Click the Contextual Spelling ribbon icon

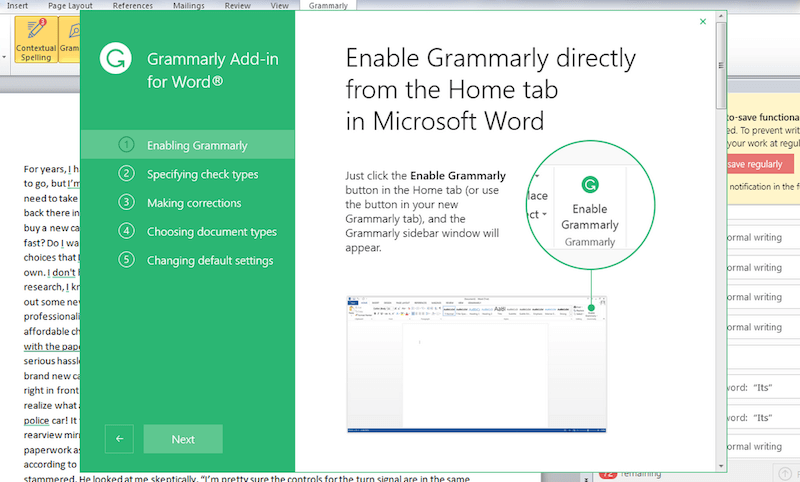[x=36, y=39]
